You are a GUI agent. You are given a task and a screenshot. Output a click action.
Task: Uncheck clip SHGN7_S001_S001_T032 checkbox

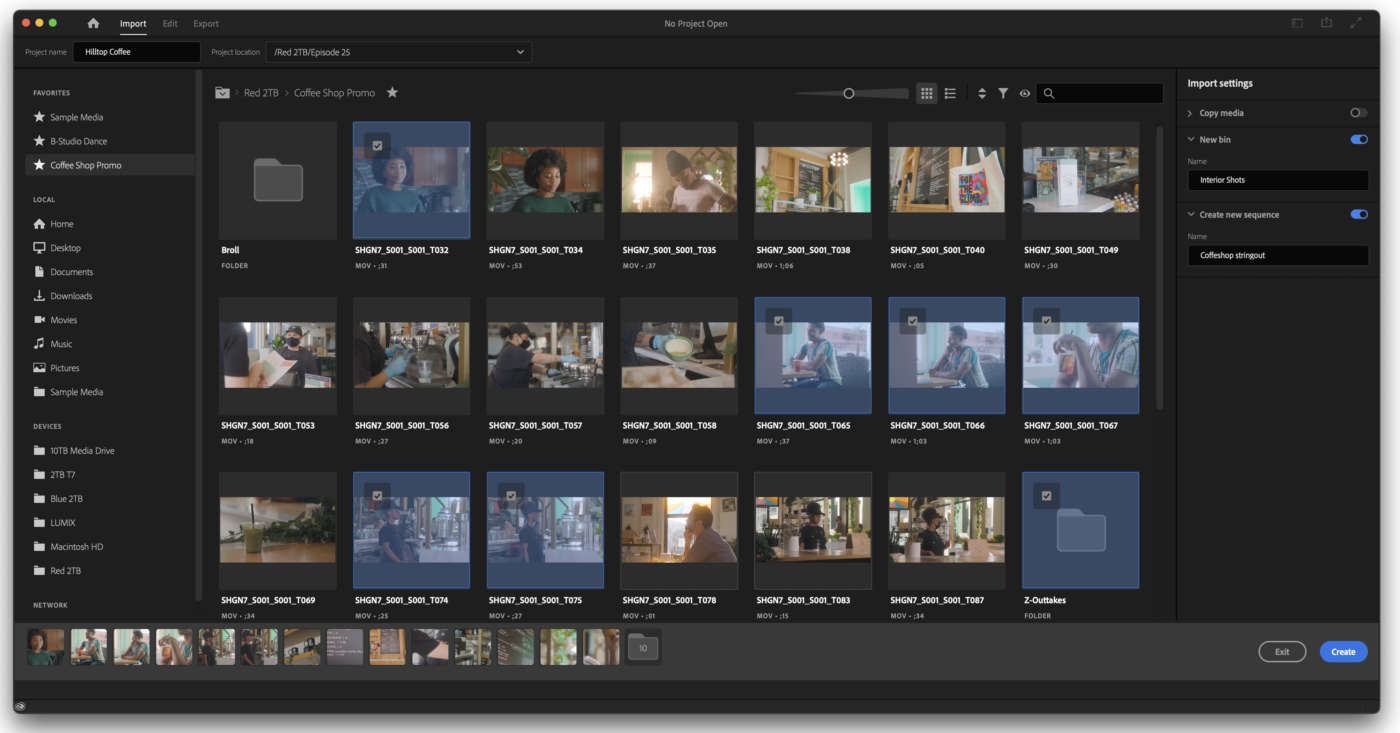377,146
